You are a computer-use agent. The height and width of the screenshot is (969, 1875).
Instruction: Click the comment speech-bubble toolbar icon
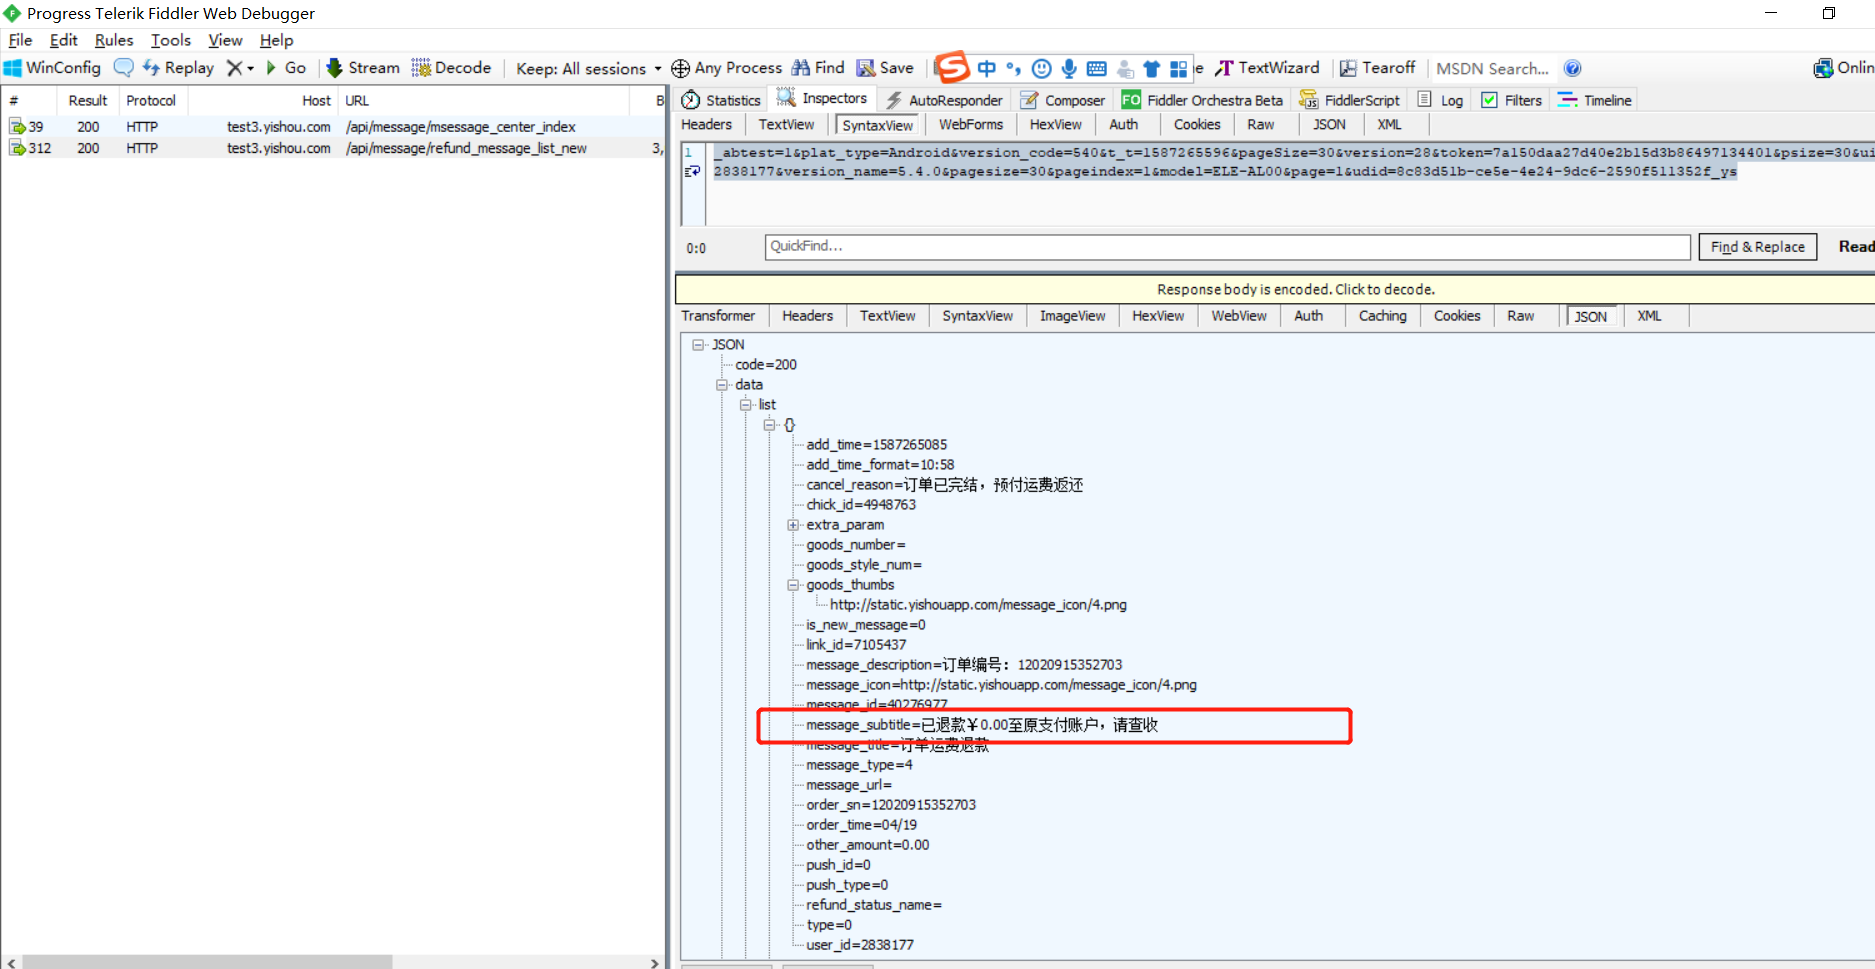tap(123, 68)
